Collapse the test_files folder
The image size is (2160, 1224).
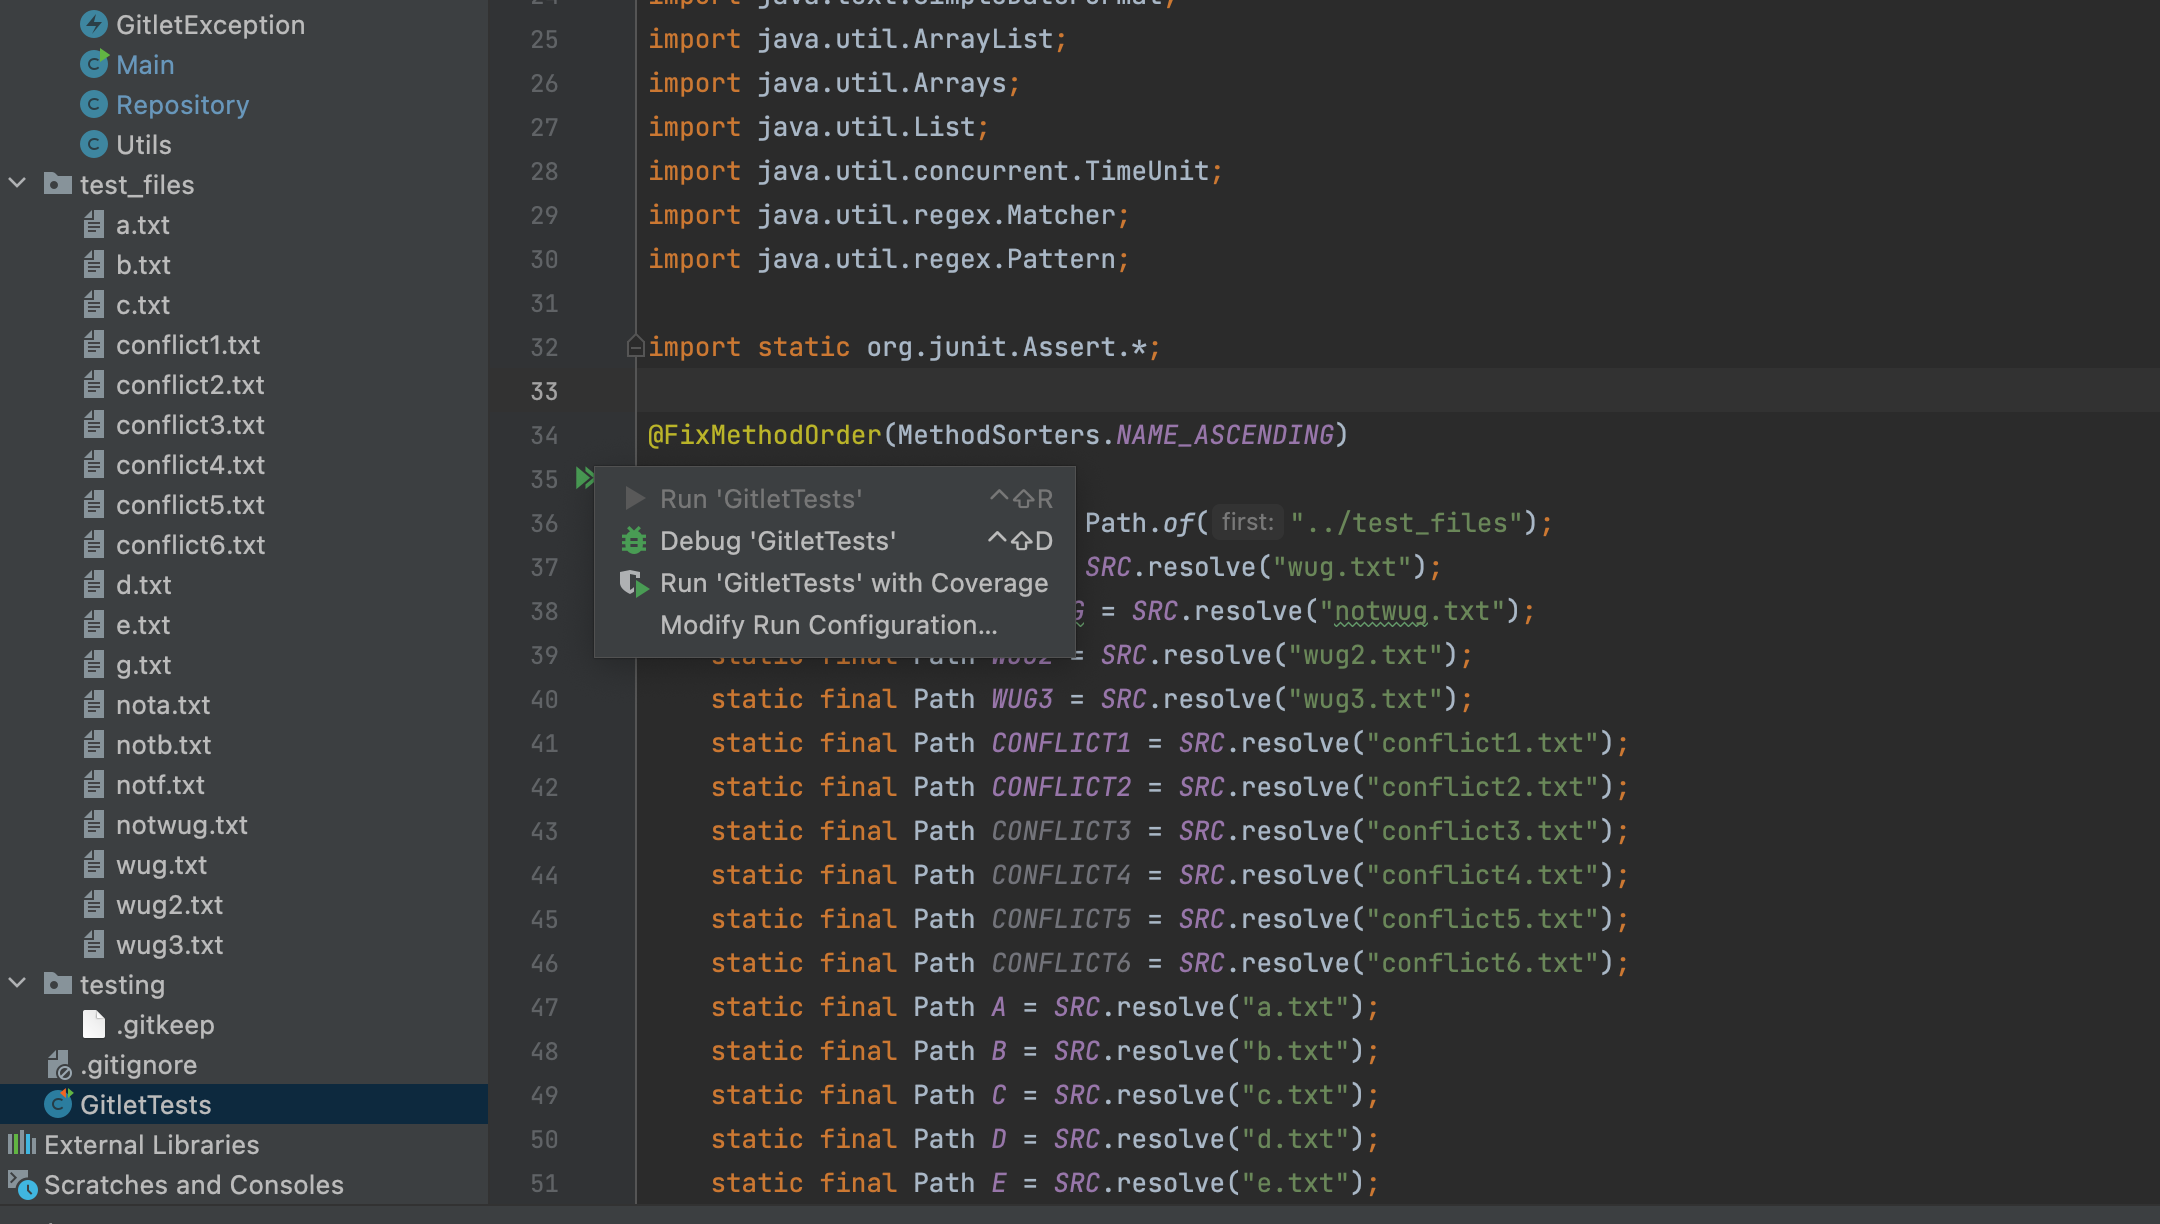[x=17, y=184]
